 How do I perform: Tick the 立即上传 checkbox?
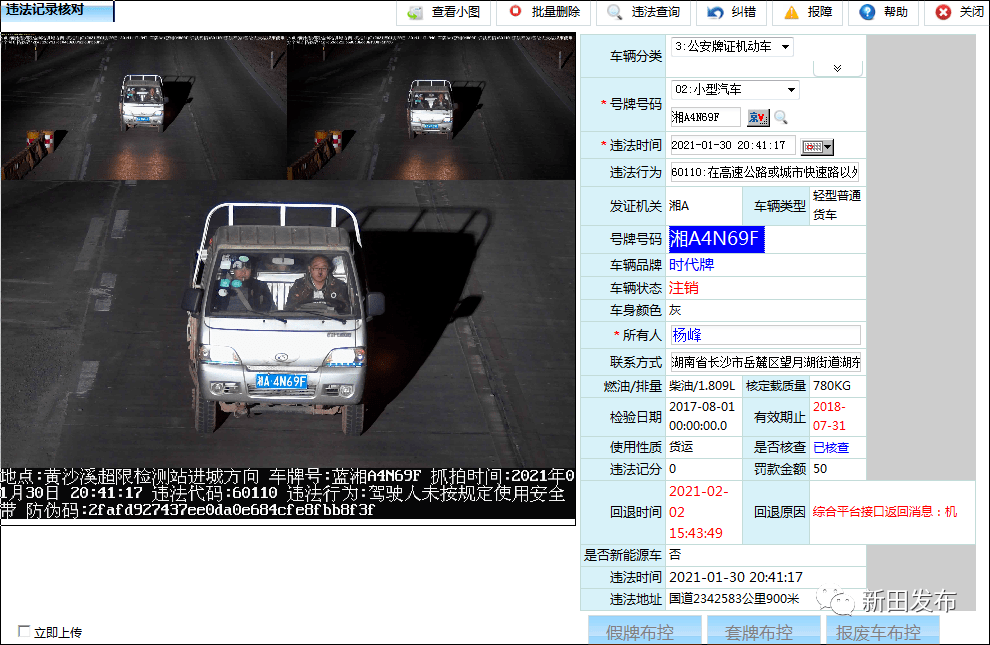coord(24,631)
